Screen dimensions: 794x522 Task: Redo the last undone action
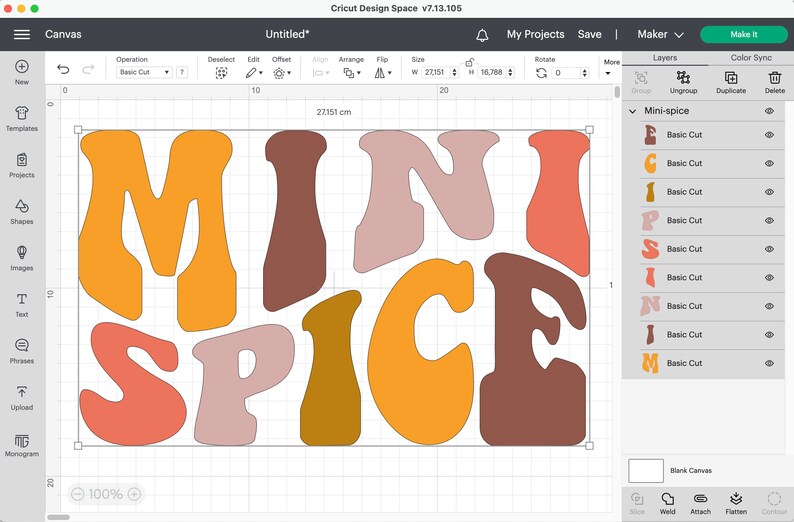click(88, 69)
